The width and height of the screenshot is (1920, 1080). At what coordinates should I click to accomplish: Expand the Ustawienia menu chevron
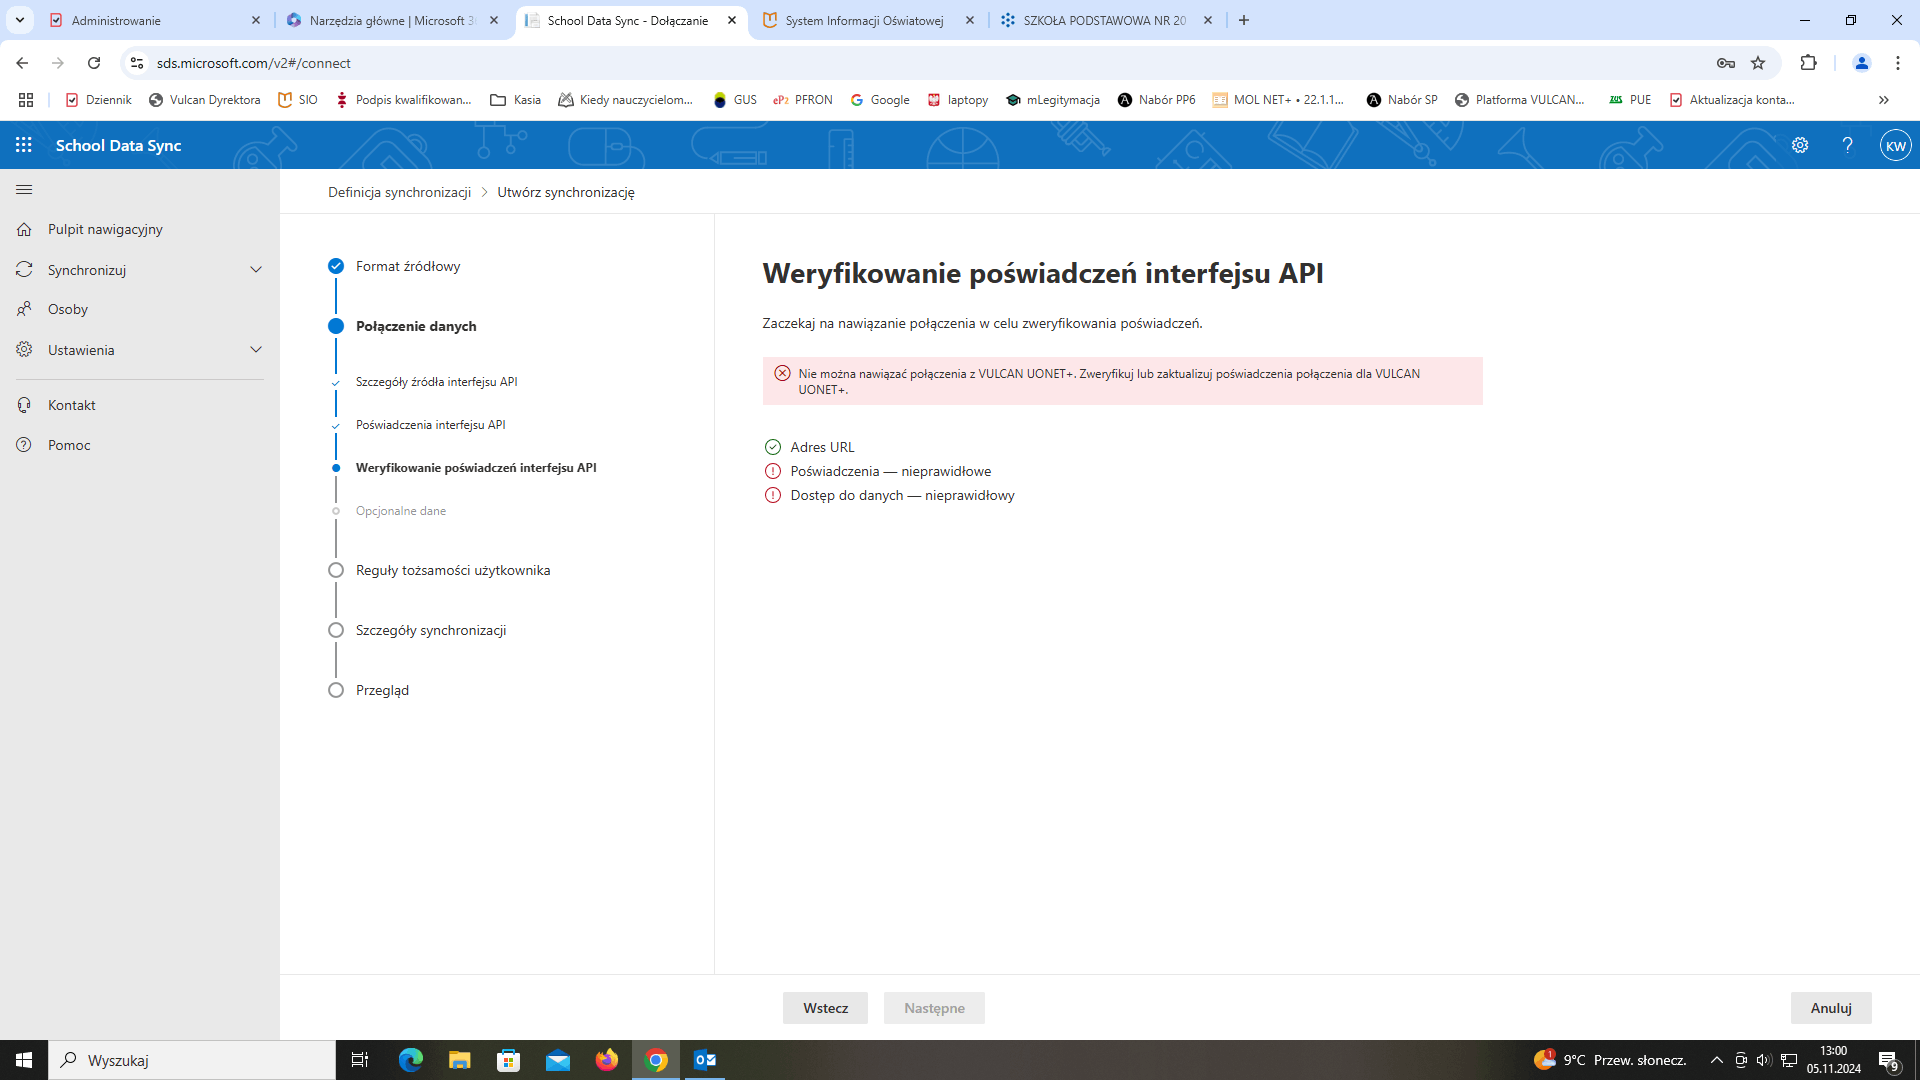point(256,350)
